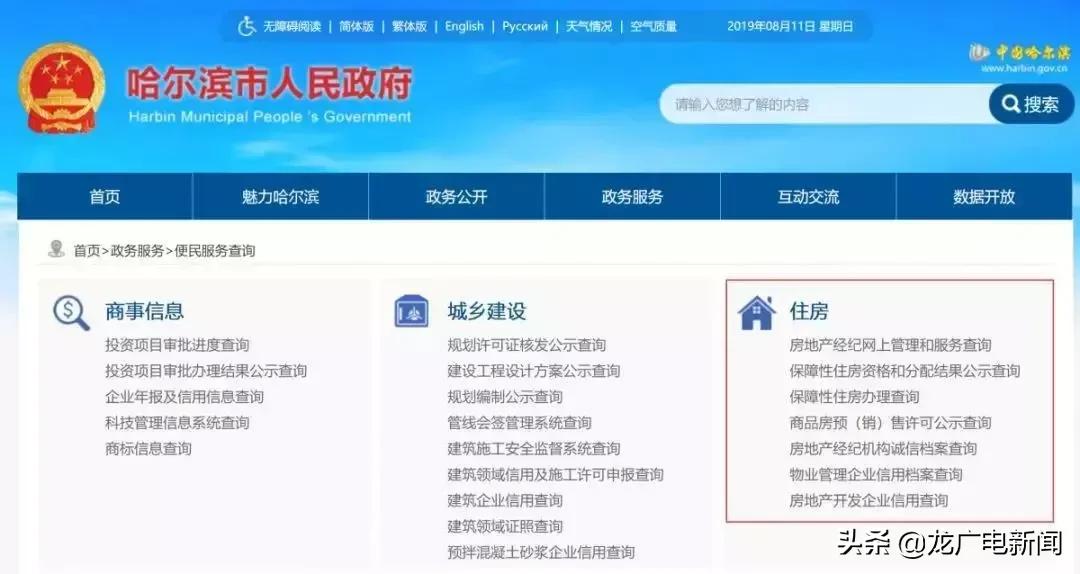Open 商标信息查询
The image size is (1080, 574).
point(148,449)
